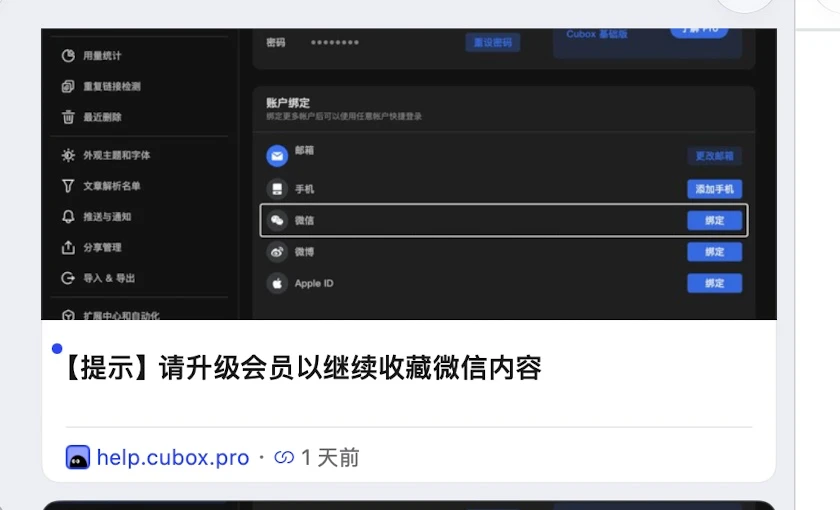Click the 导入 & 导出 icon

click(x=68, y=278)
